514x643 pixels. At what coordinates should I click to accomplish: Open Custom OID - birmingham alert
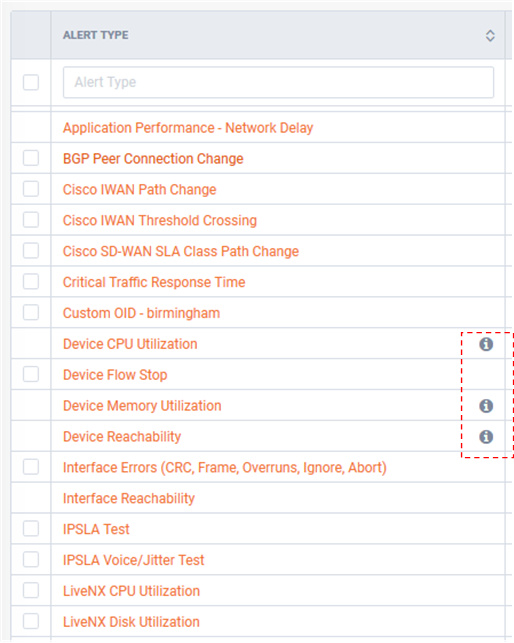[x=141, y=313]
